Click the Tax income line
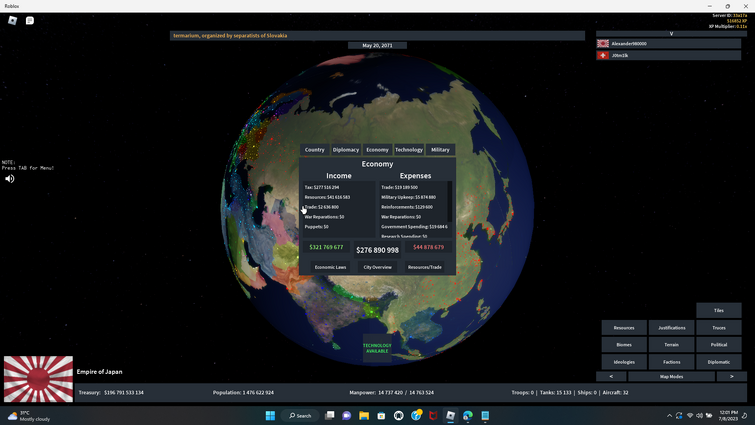The width and height of the screenshot is (755, 425). 322,187
